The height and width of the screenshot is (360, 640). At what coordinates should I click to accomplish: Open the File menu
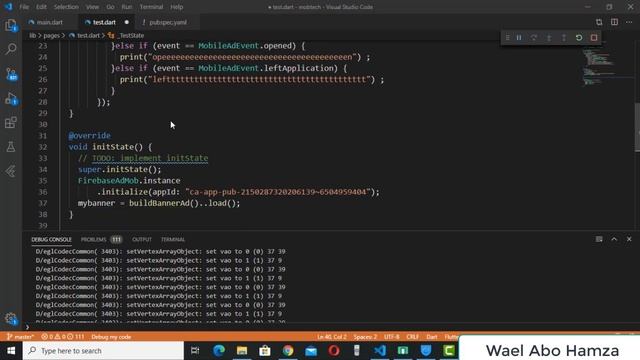[24, 7]
